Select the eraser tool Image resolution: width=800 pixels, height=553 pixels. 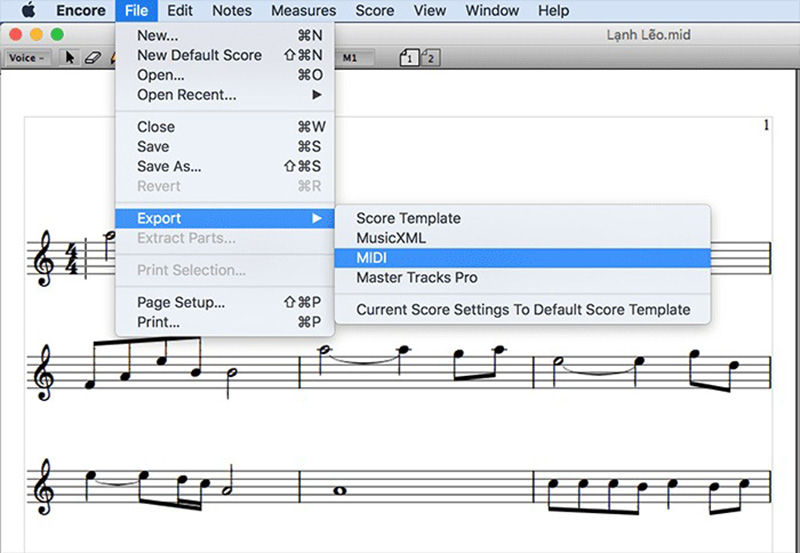(x=92, y=58)
